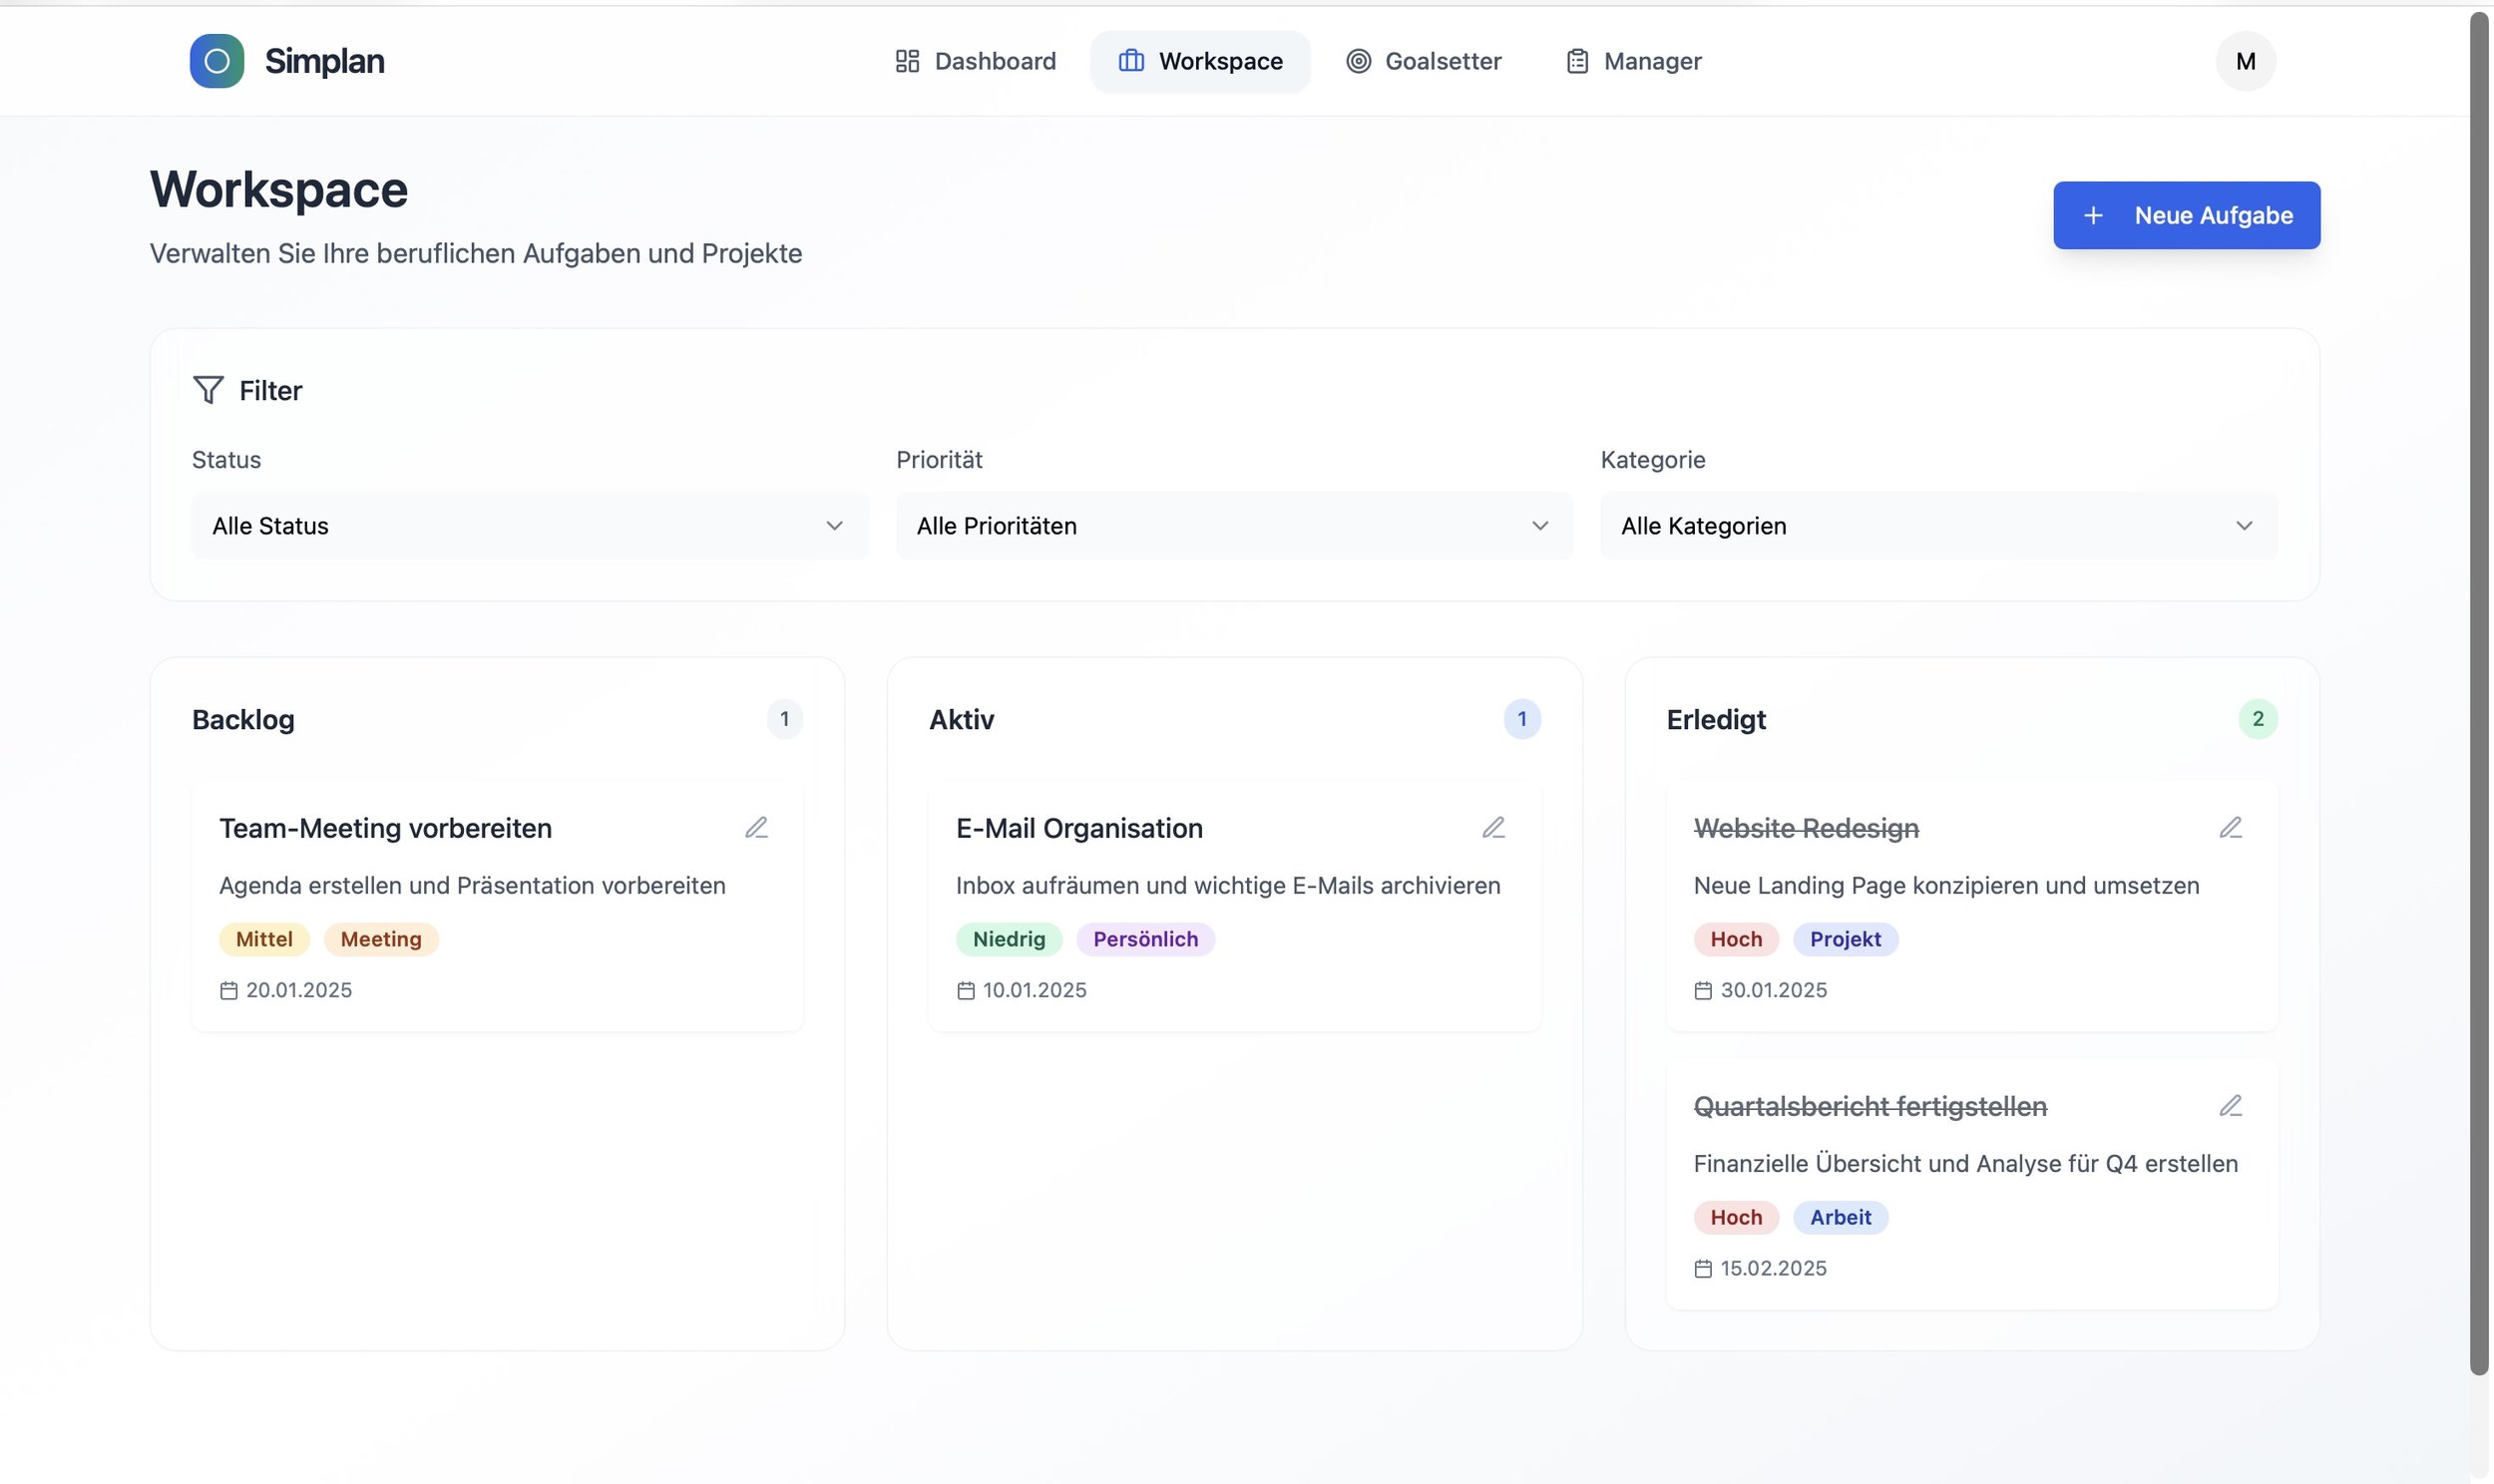Edit the Website Redesign task
This screenshot has width=2494, height=1484.
click(2231, 826)
